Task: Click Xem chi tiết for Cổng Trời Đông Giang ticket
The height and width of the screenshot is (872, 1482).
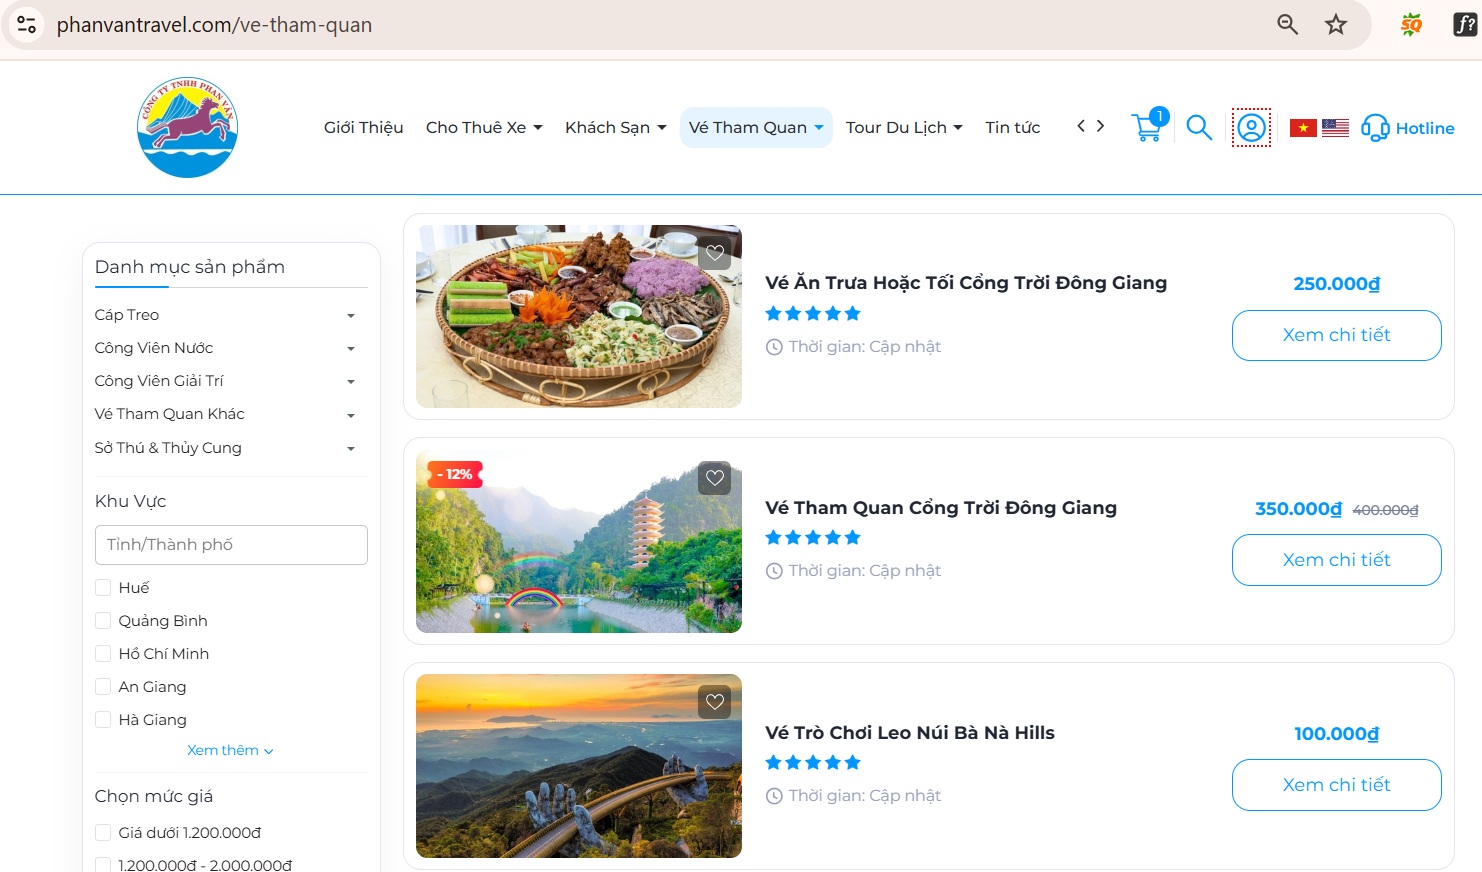Action: (1336, 560)
